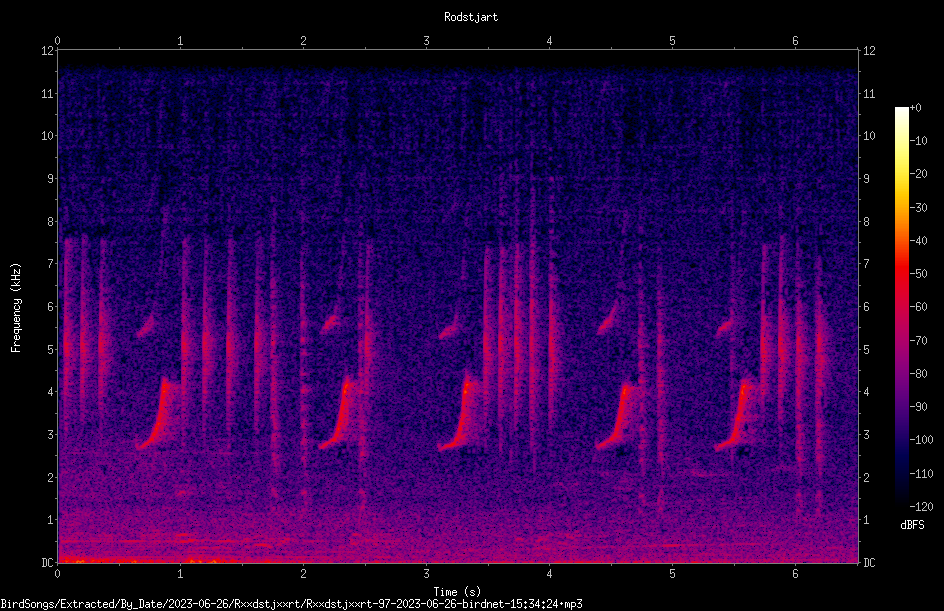Click the +0 color scale label
This screenshot has height=611, width=944.
click(x=916, y=108)
